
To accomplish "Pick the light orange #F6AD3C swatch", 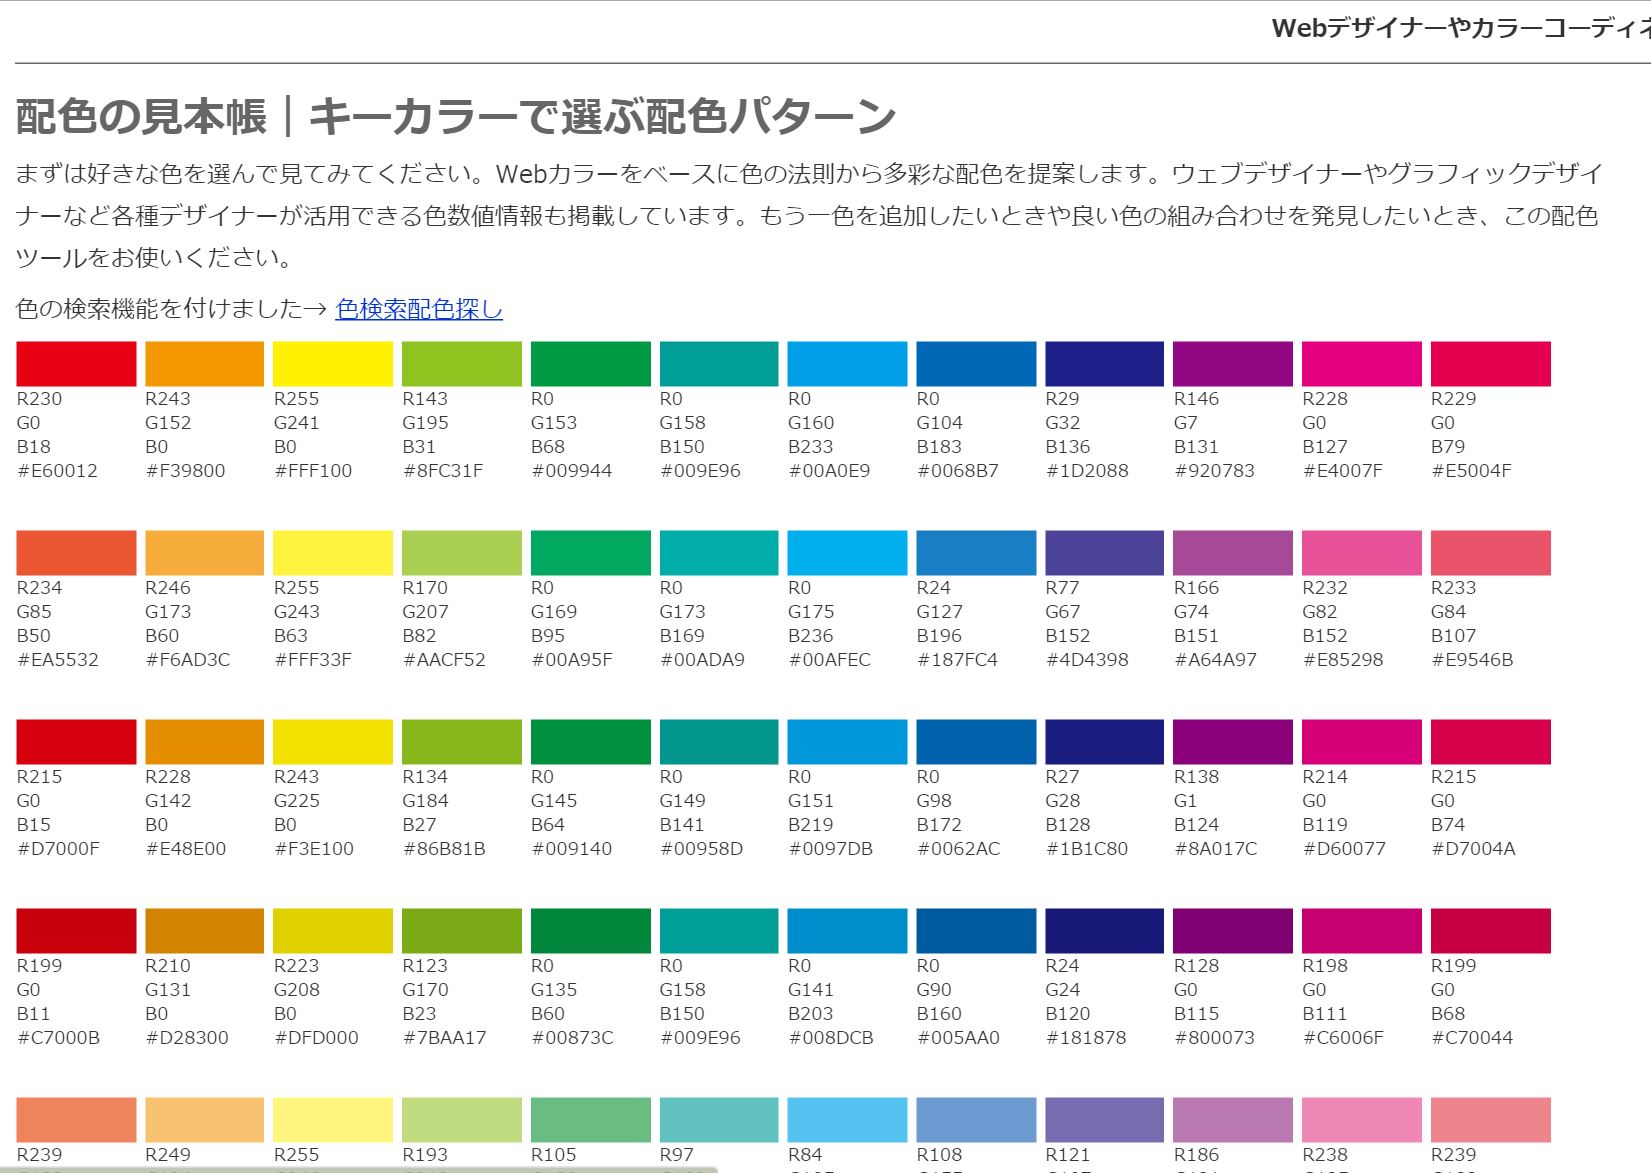I will (205, 553).
